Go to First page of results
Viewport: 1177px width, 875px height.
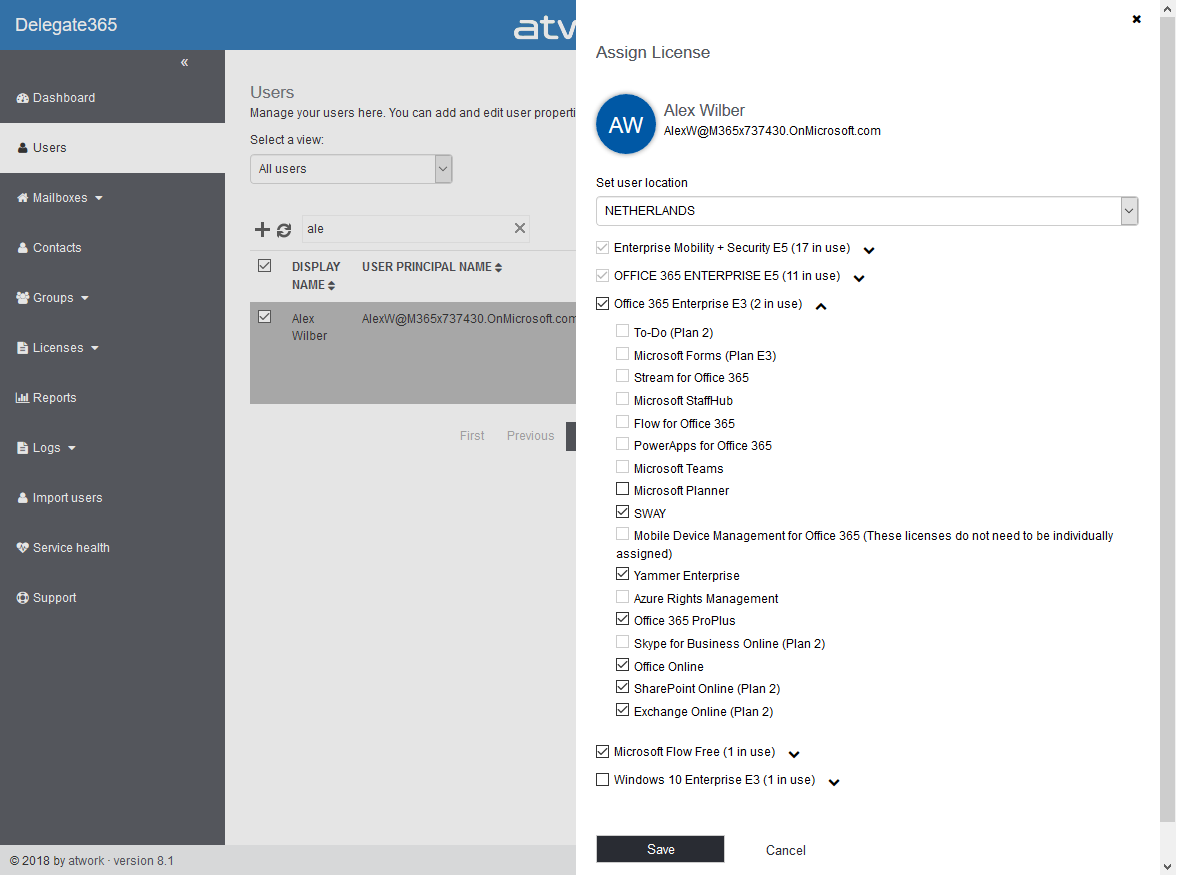472,436
